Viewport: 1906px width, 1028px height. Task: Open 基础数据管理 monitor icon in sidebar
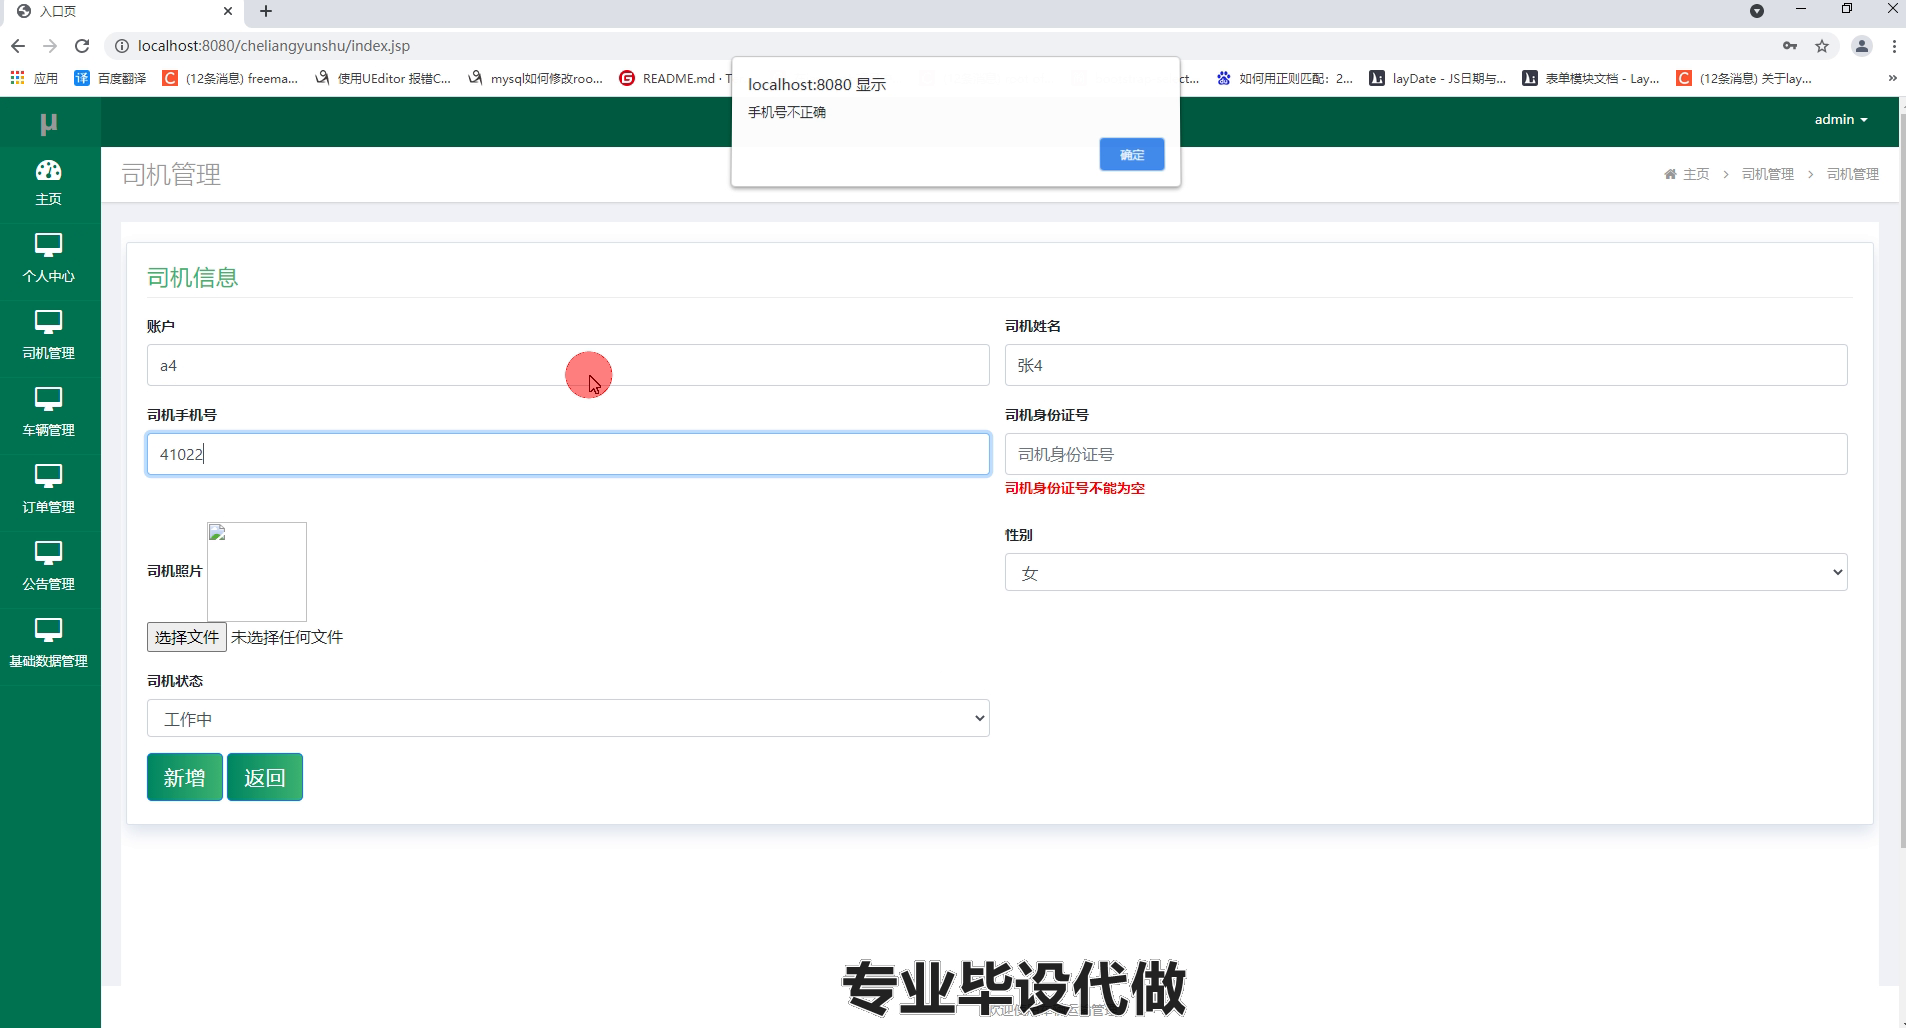click(48, 630)
